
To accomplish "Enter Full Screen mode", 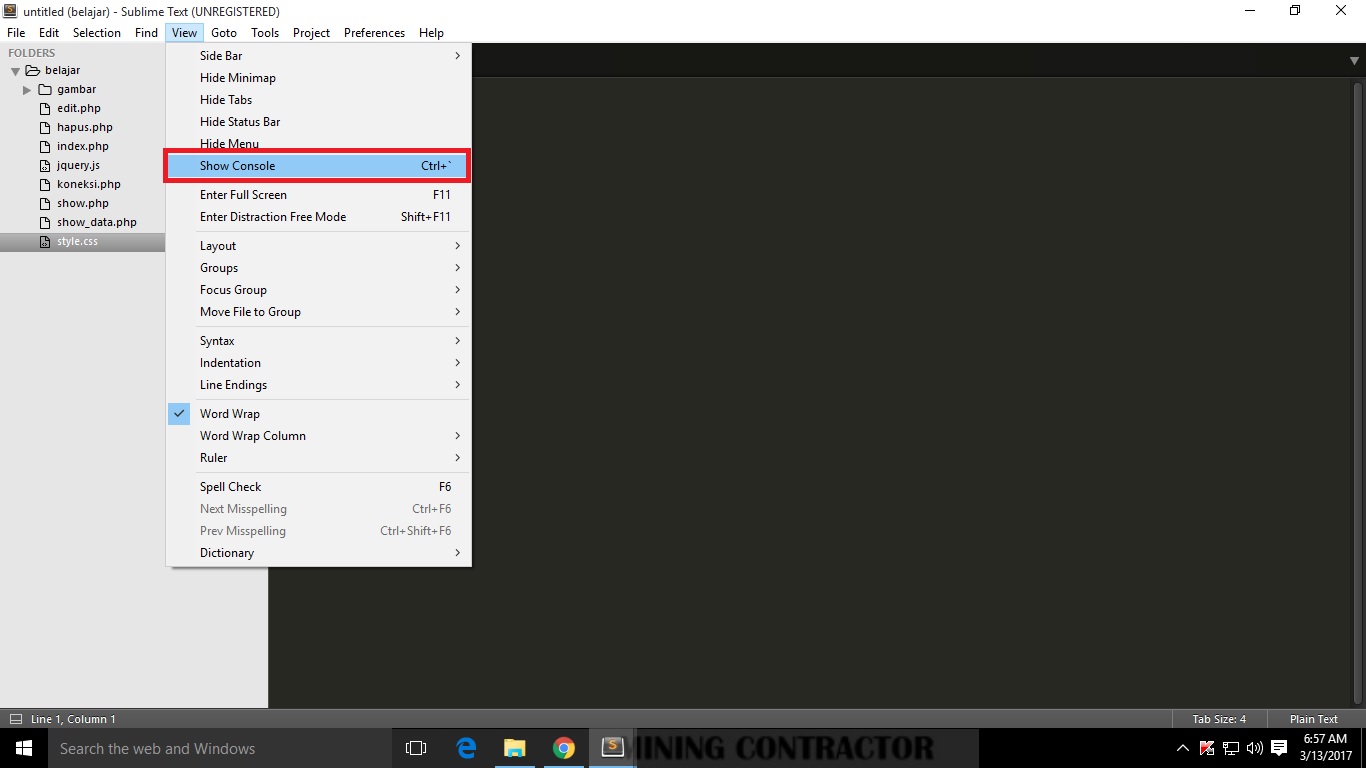I will pyautogui.click(x=243, y=194).
